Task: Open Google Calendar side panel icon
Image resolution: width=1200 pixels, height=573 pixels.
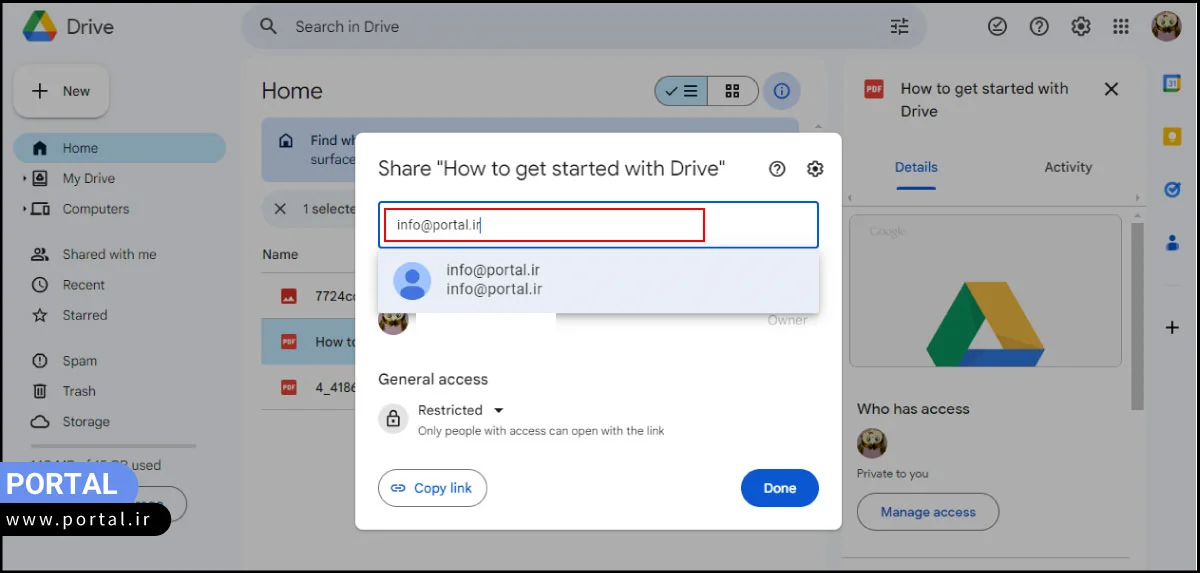Action: tap(1172, 84)
